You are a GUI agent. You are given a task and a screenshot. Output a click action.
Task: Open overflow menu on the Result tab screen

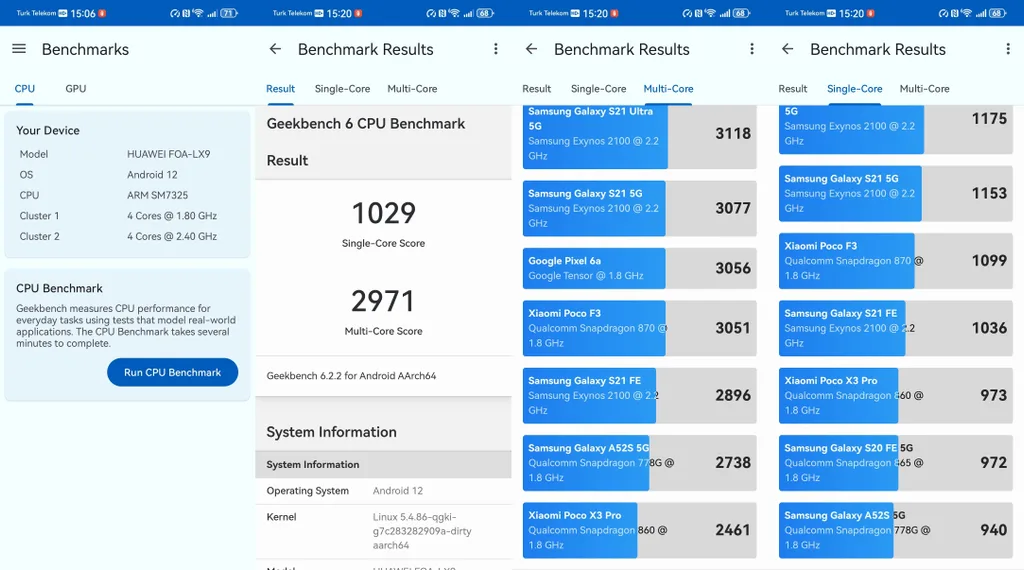496,49
